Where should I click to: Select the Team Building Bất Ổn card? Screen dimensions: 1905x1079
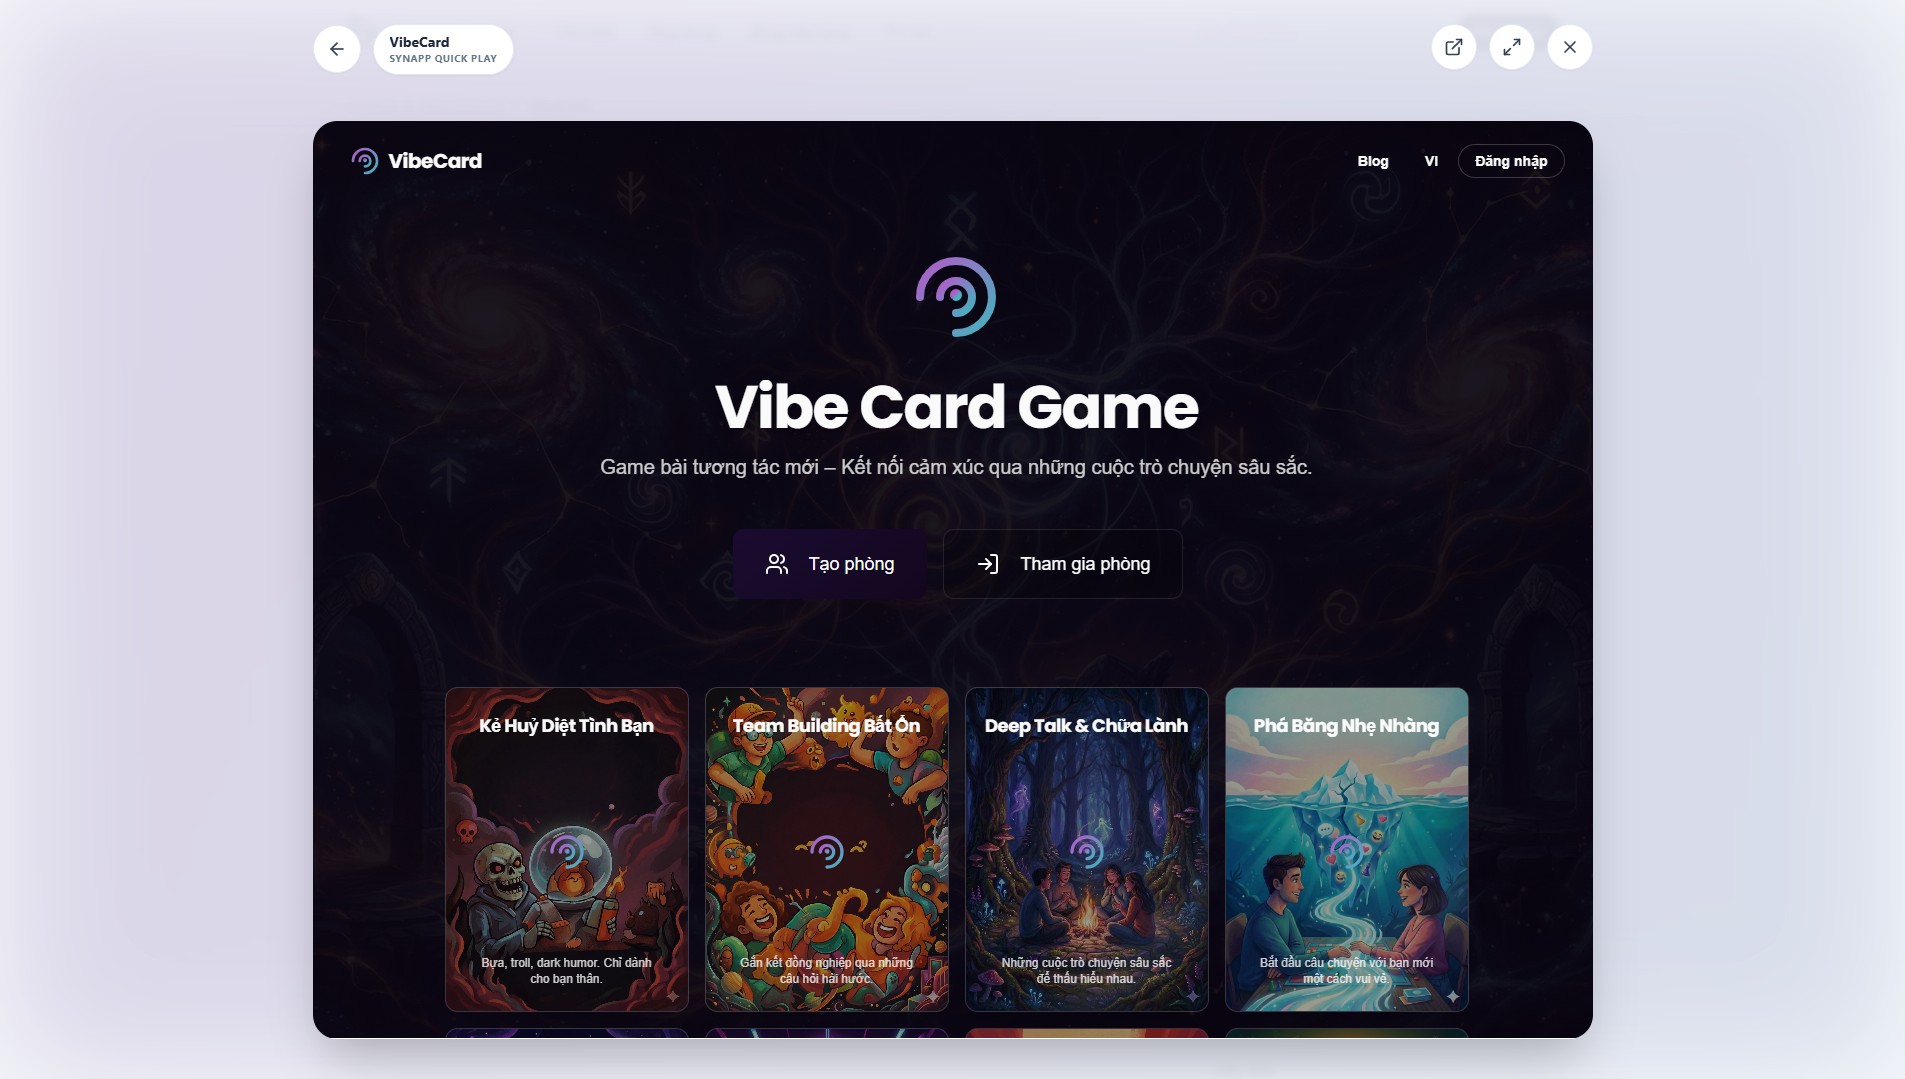tap(827, 849)
